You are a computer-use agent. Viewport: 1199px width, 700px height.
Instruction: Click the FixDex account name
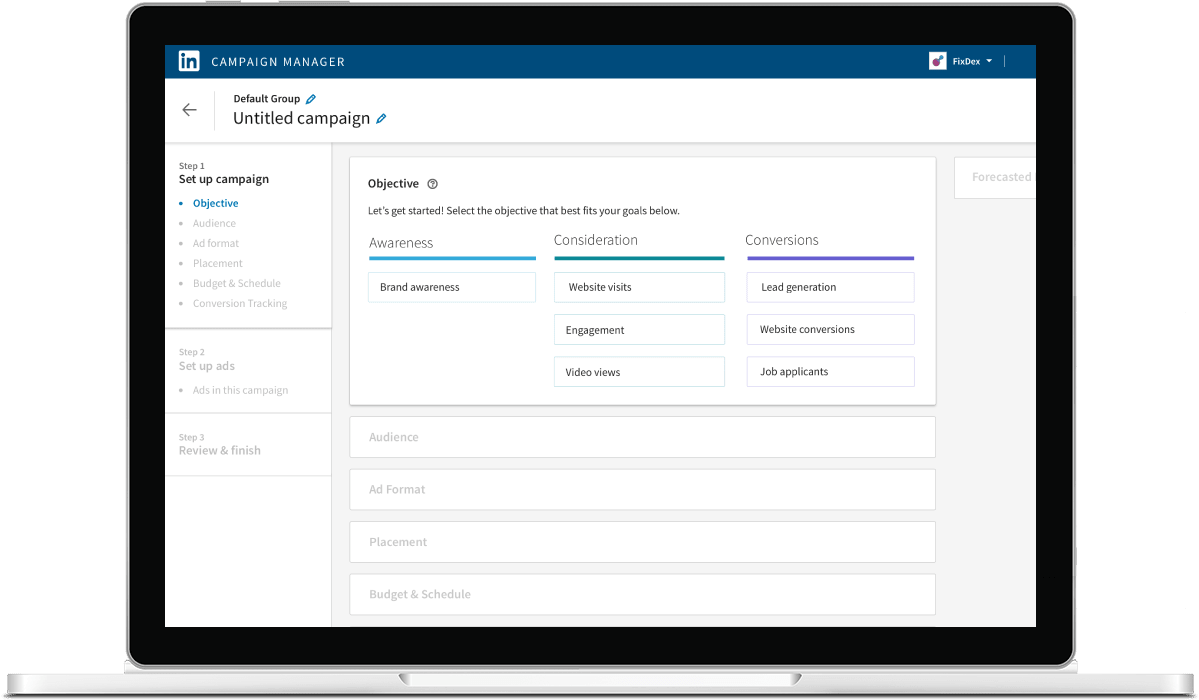pos(967,61)
